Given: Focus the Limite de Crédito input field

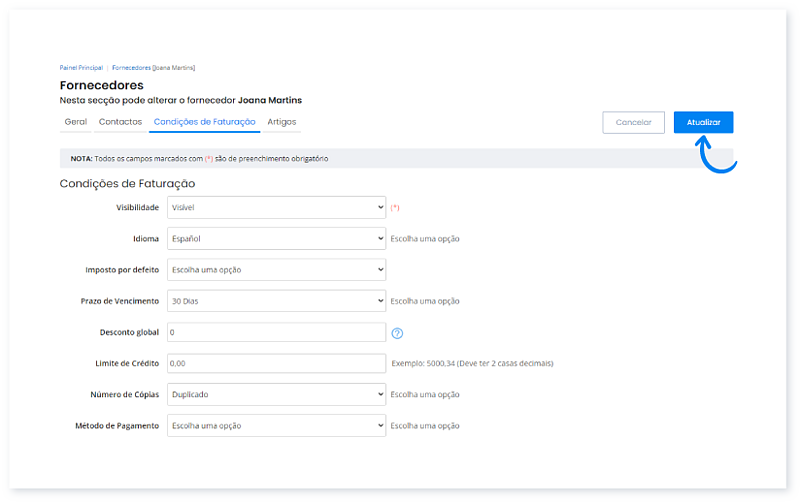Looking at the screenshot, I should [276, 363].
